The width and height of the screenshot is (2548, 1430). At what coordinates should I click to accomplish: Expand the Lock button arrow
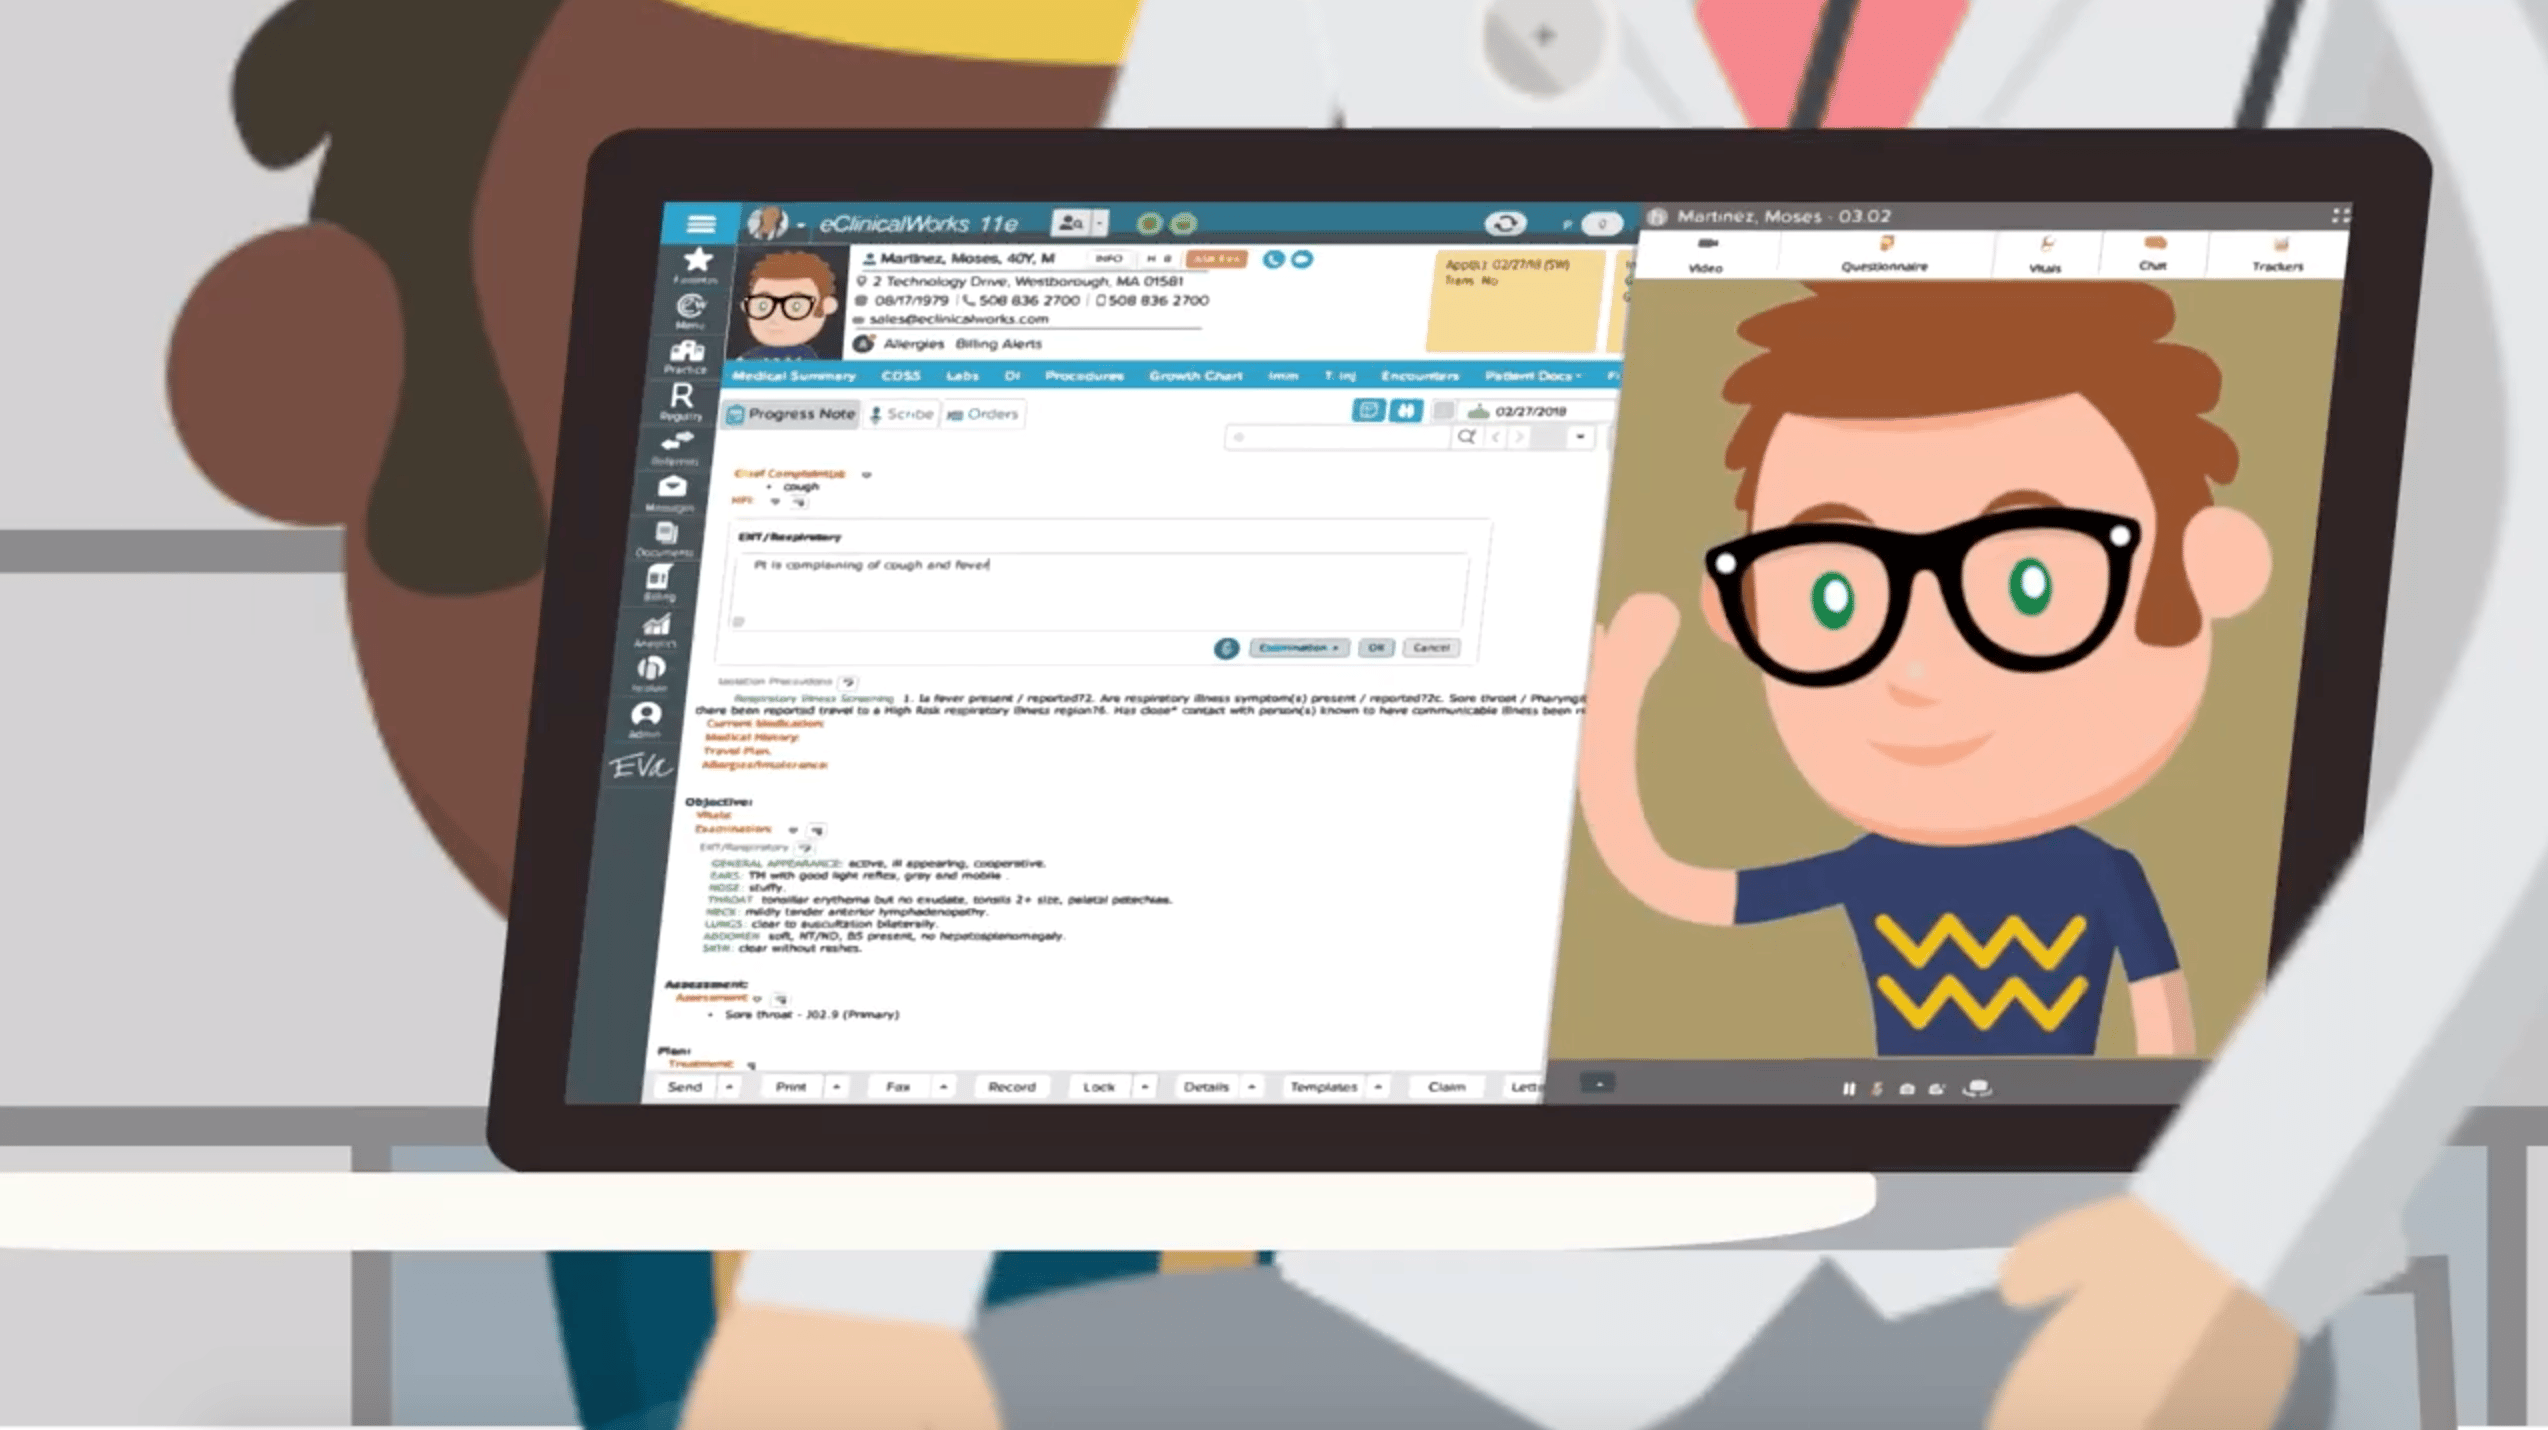(x=1144, y=1087)
